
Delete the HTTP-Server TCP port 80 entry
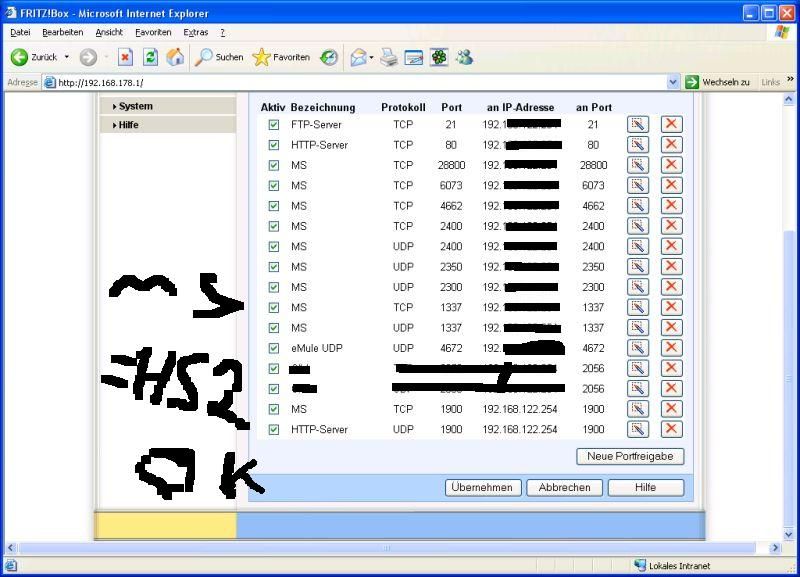[x=671, y=145]
